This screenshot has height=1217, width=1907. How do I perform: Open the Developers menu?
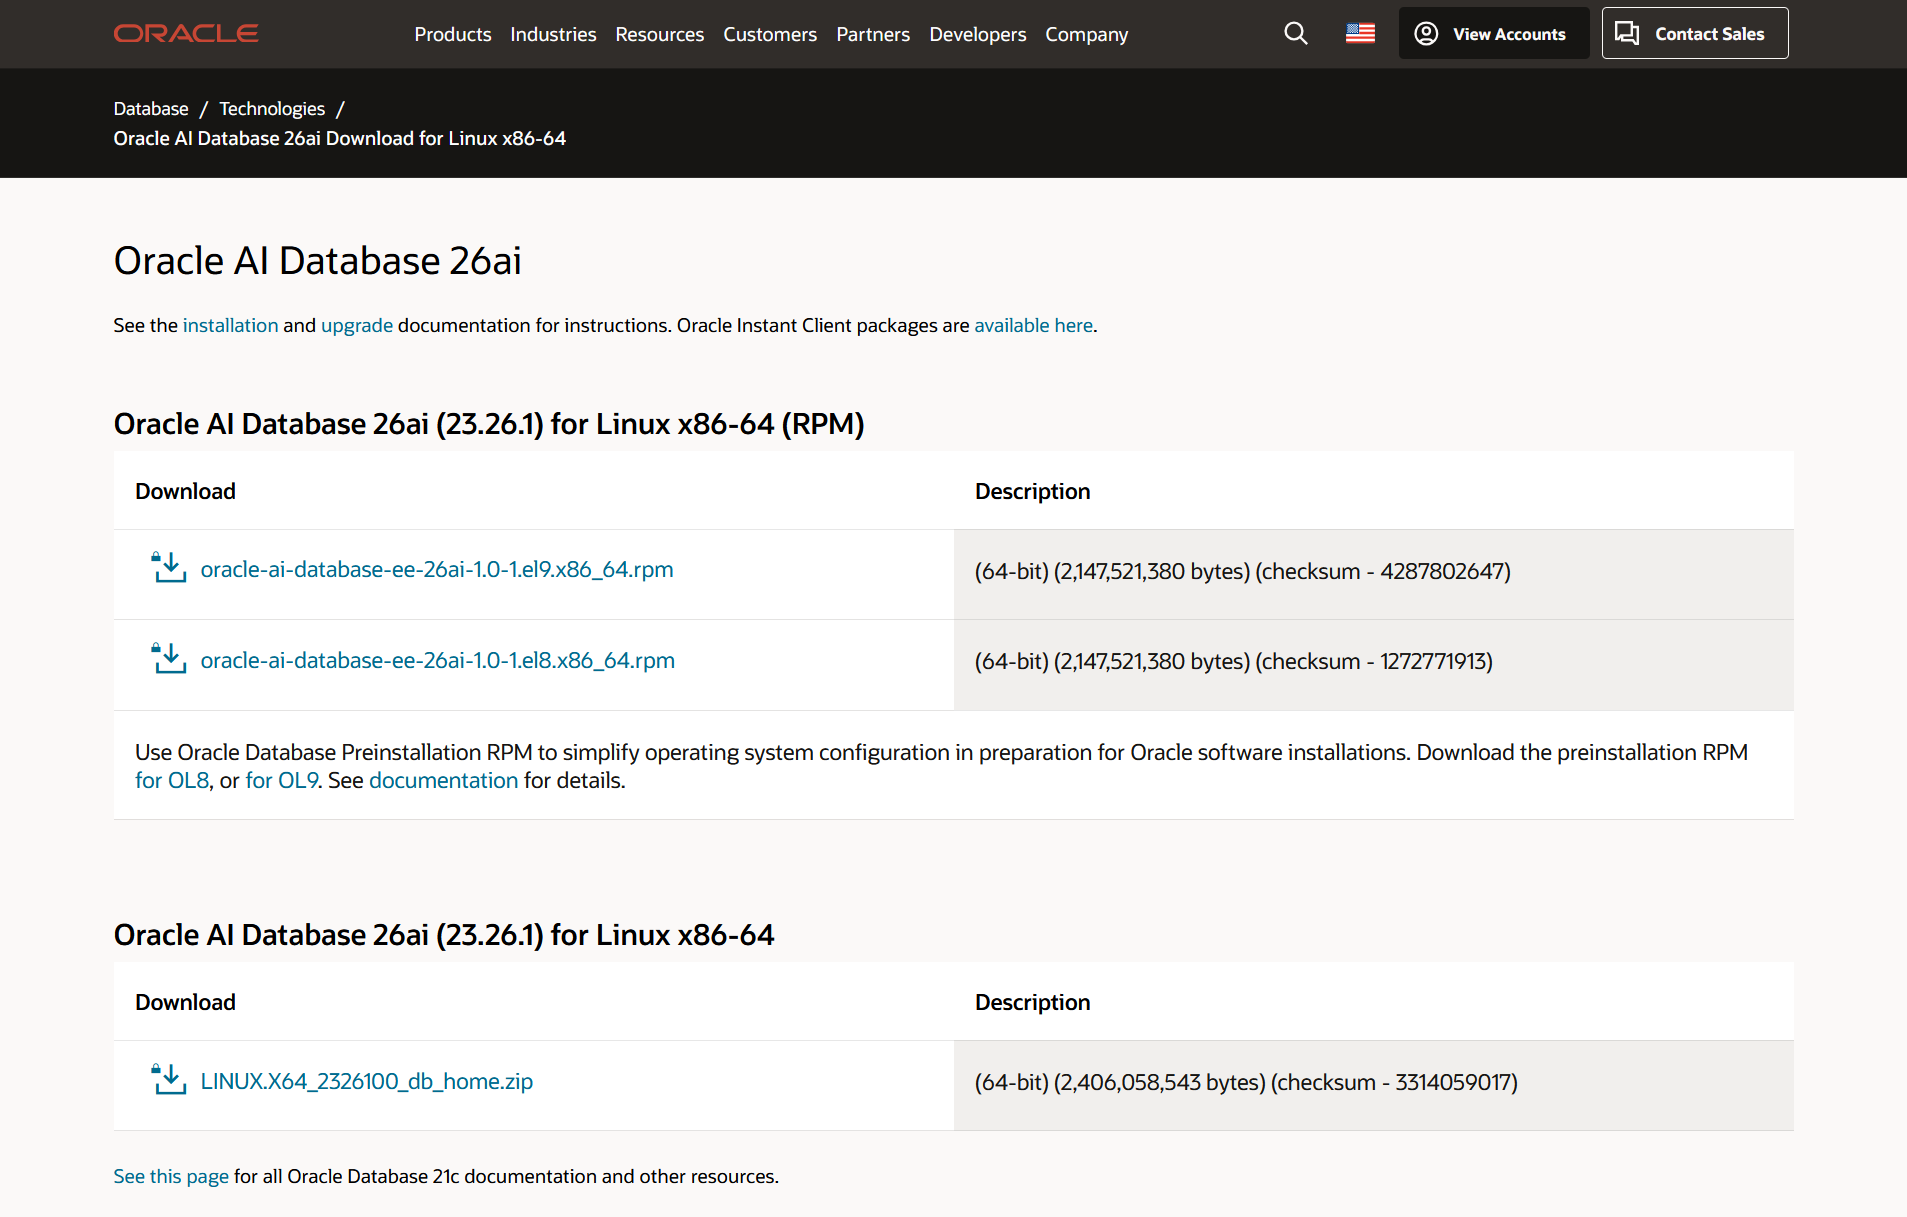point(977,34)
